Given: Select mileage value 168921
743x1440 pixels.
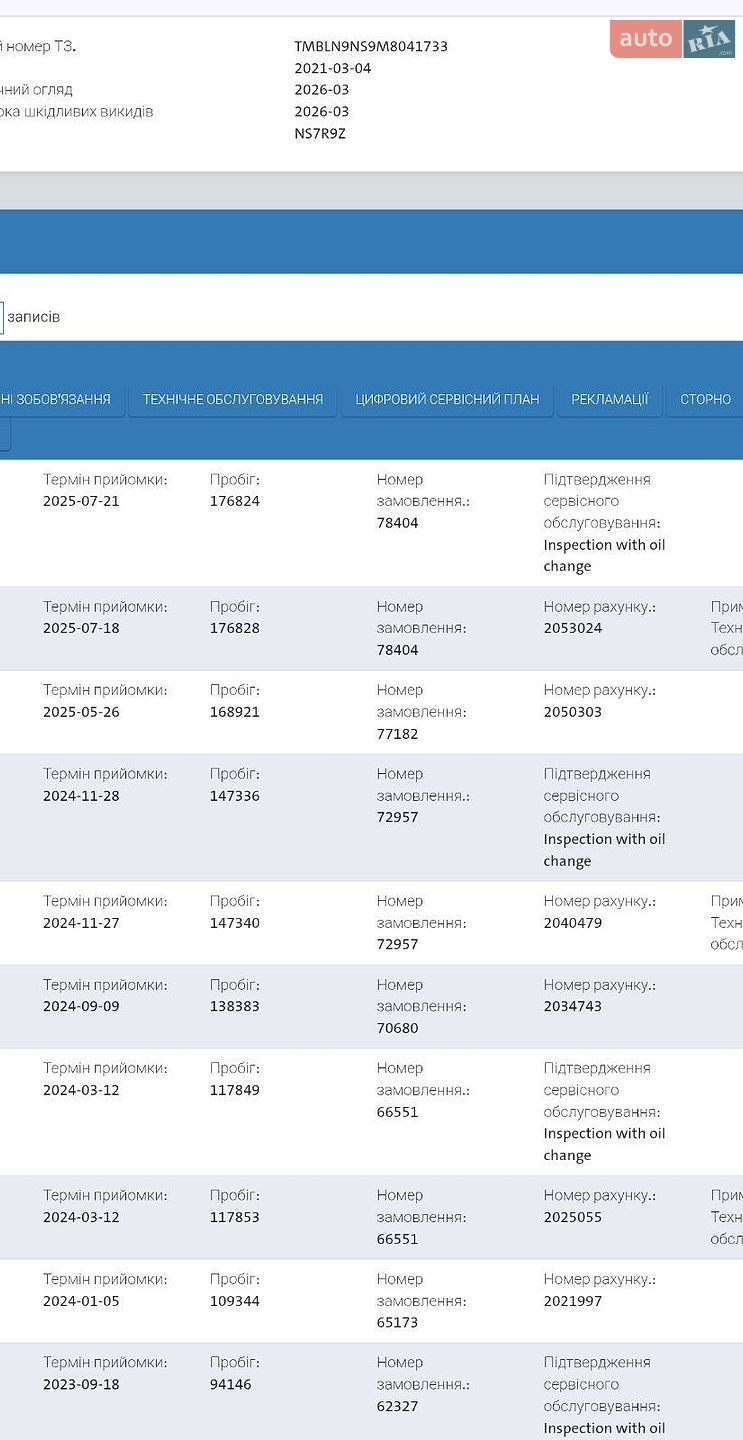Looking at the screenshot, I should coord(235,712).
